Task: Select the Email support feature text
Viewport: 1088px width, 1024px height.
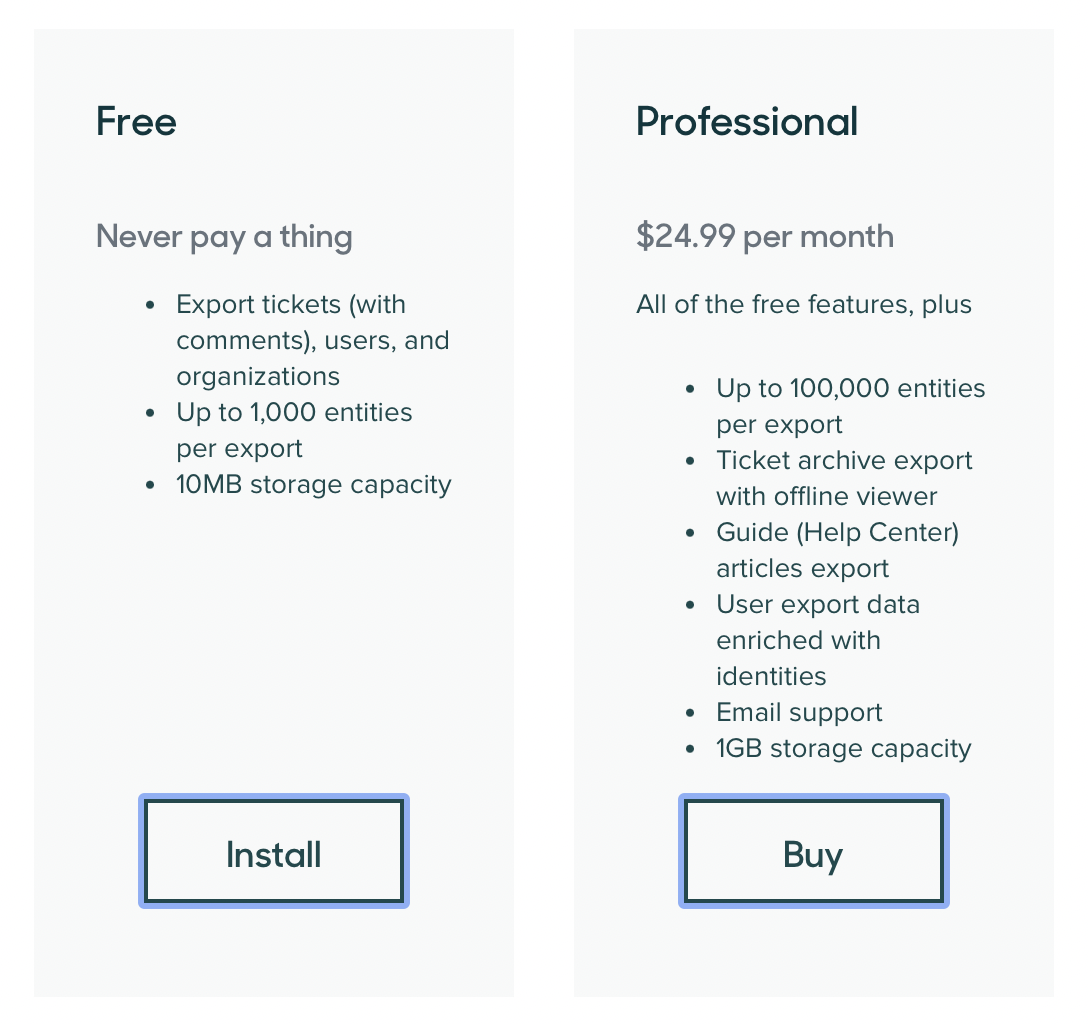Action: click(799, 712)
